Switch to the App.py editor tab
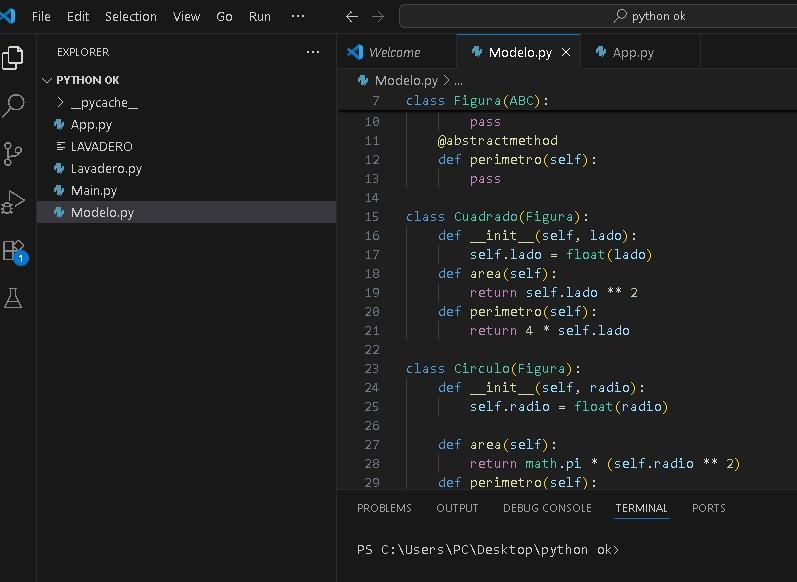 [640, 52]
